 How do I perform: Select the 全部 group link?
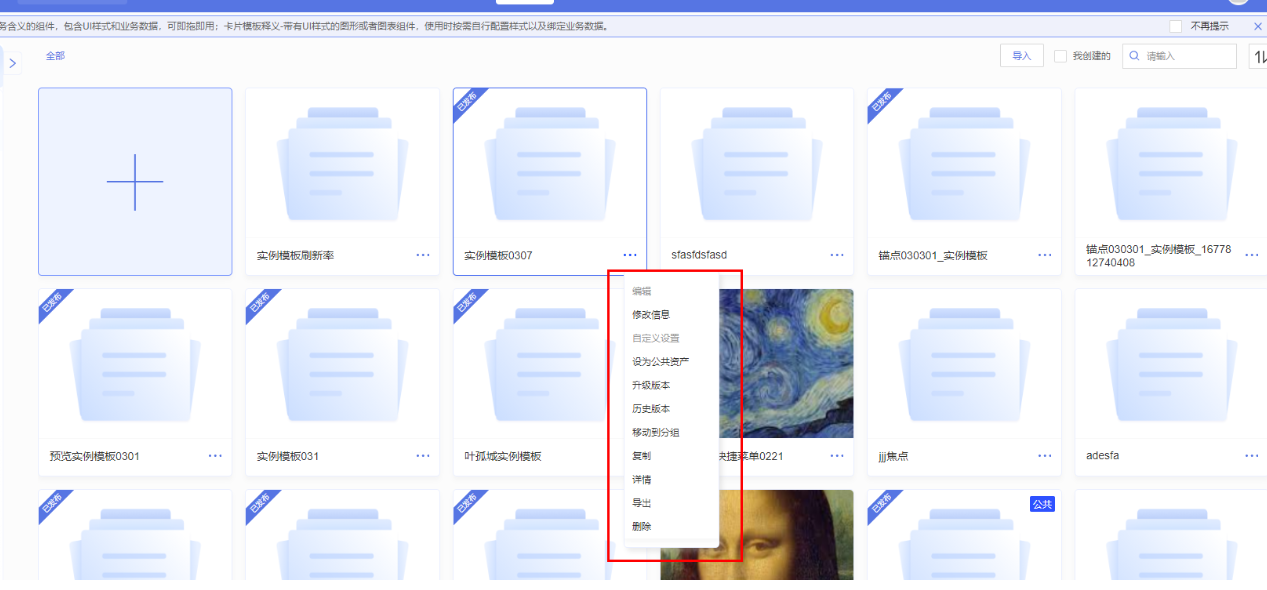pyautogui.click(x=55, y=56)
